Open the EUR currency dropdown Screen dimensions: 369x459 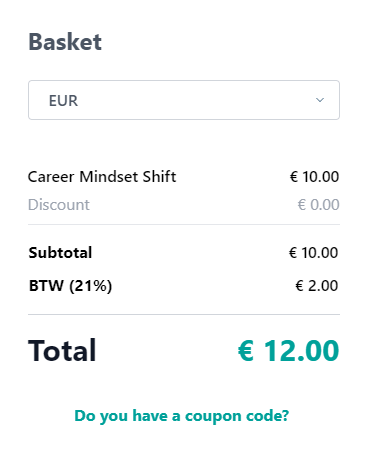coord(184,100)
